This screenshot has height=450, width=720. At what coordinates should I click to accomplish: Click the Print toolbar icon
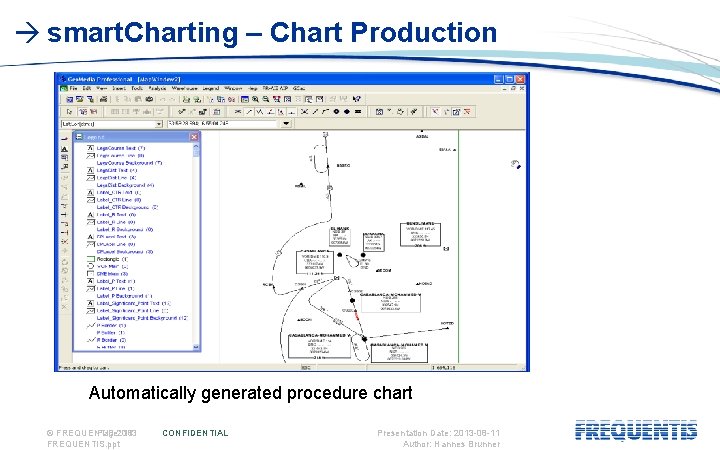point(104,99)
